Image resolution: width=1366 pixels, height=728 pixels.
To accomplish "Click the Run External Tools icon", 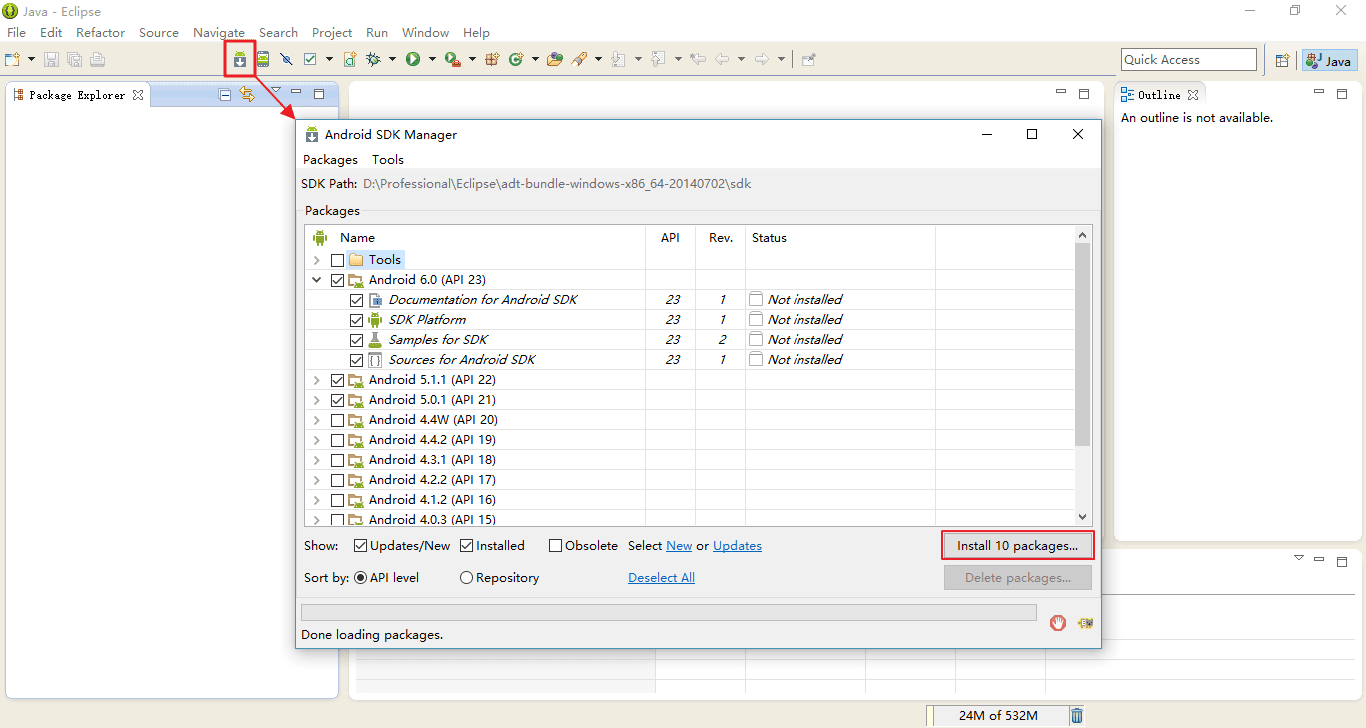I will pos(452,60).
